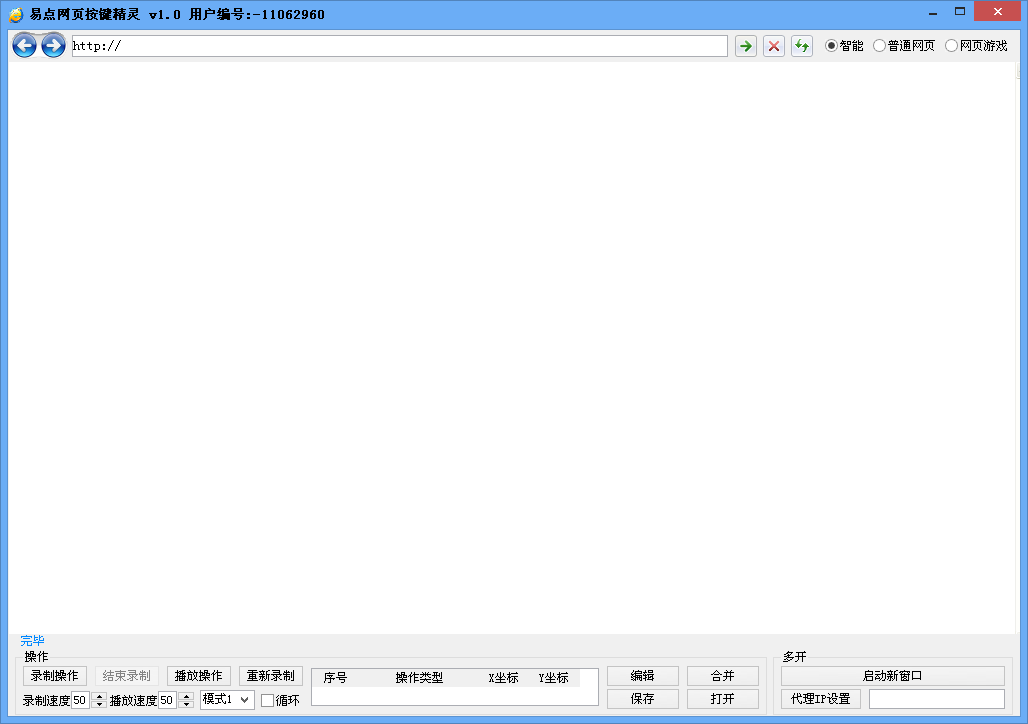This screenshot has height=724, width=1028.
Task: Click the 录制操作 button
Action: point(54,675)
